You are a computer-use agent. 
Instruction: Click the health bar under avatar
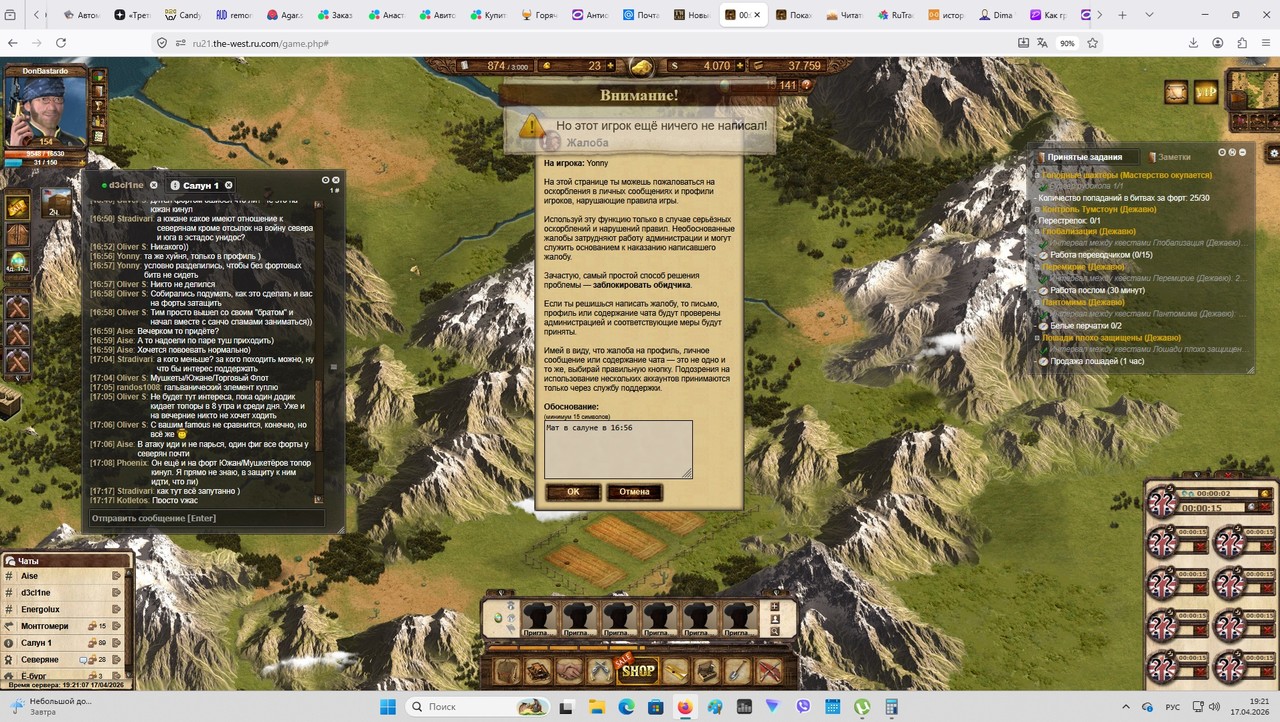click(x=46, y=153)
